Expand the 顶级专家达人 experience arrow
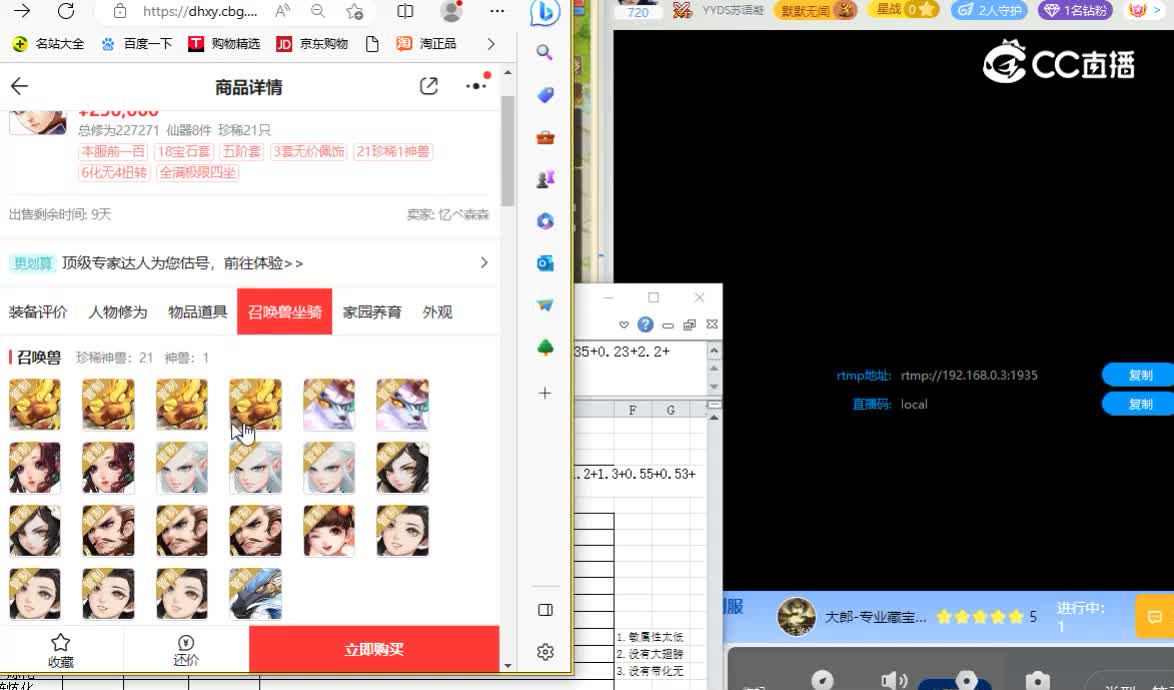 [x=483, y=261]
